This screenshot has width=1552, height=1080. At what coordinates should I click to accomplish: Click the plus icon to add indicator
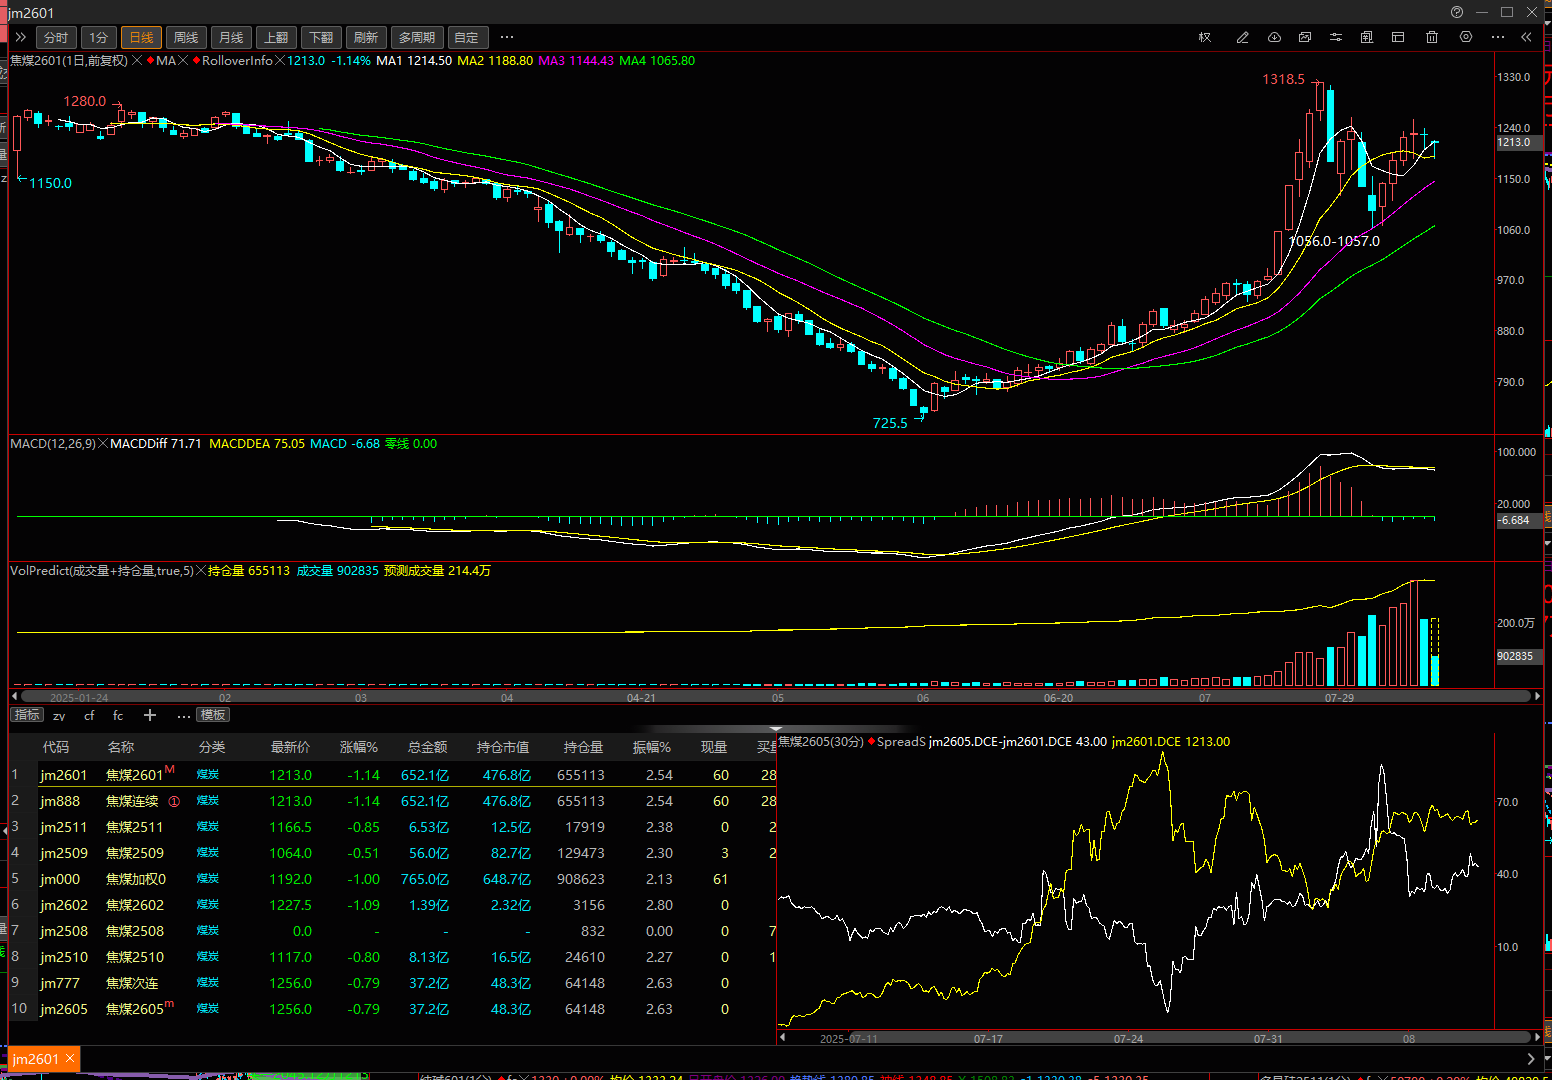(150, 715)
